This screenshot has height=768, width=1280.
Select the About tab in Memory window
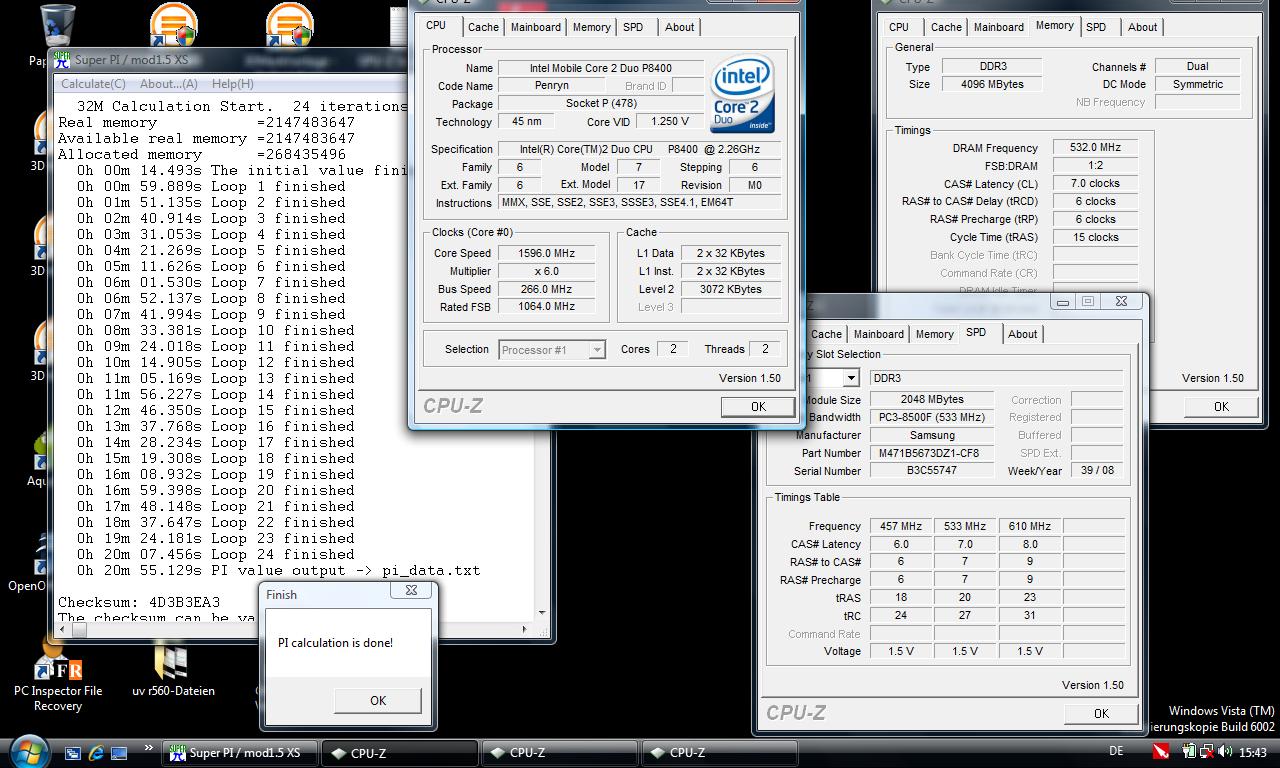[1142, 27]
